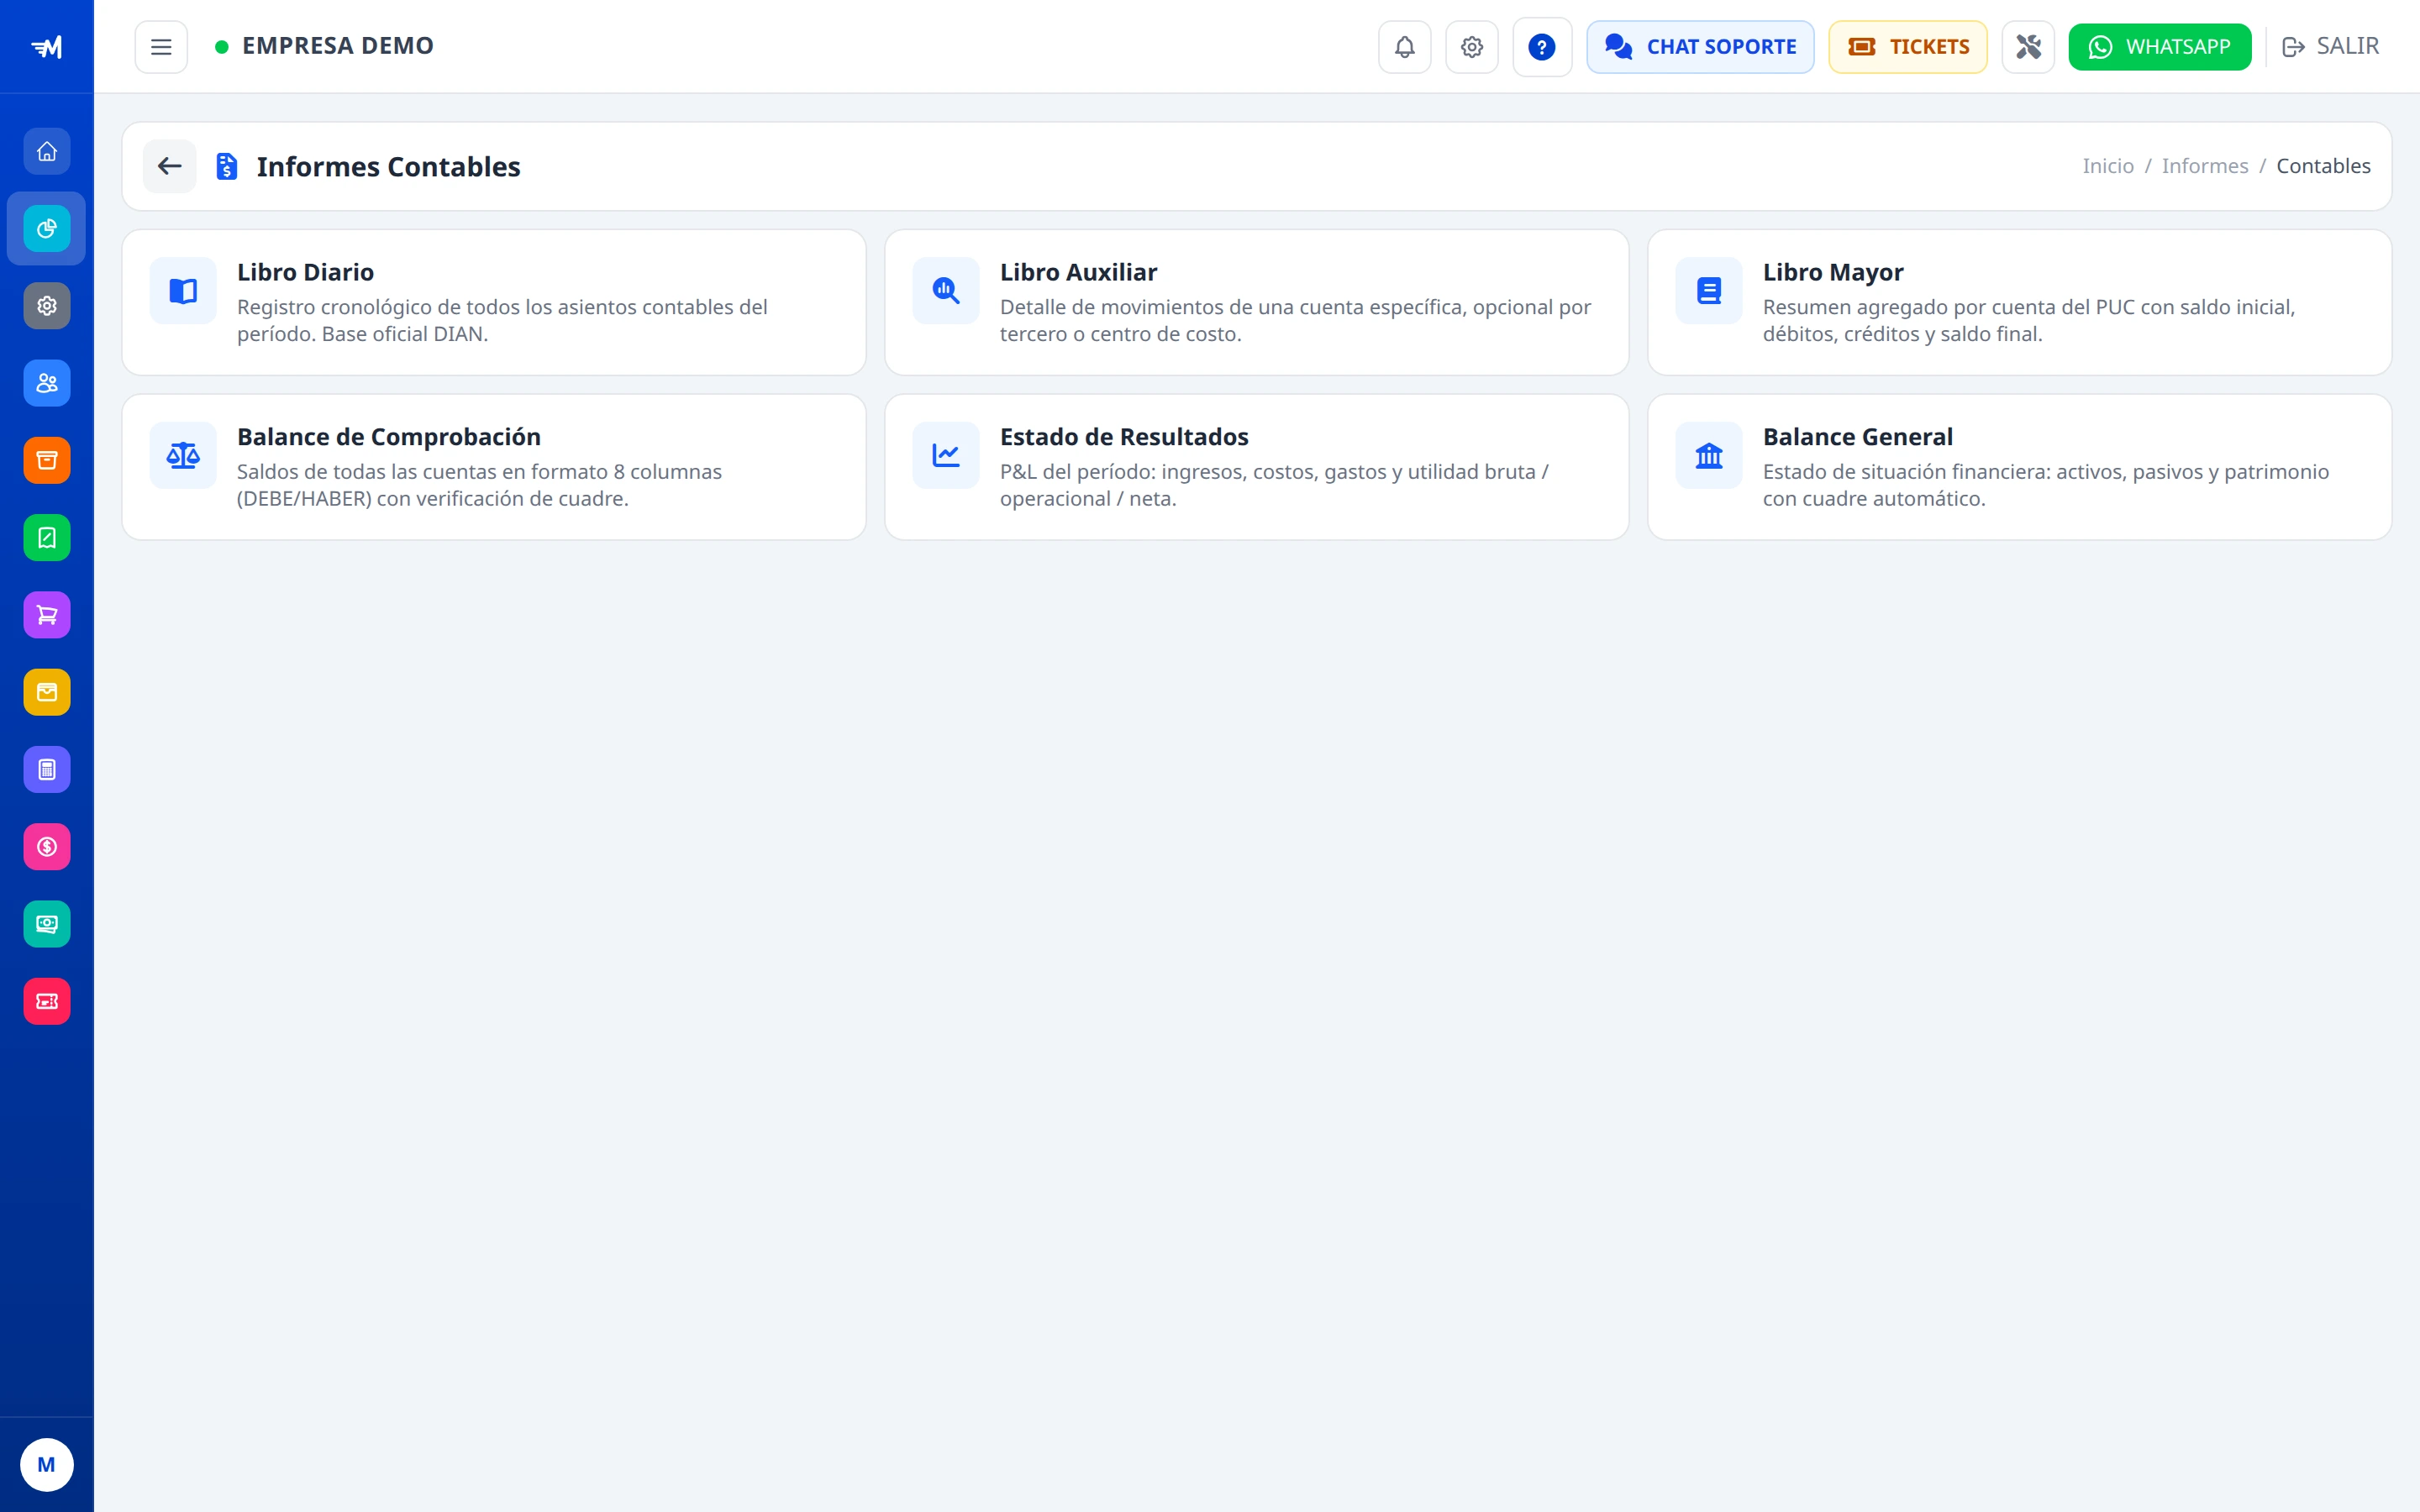Image resolution: width=2420 pixels, height=1512 pixels.
Task: Click the M user avatar
Action: click(x=46, y=1465)
